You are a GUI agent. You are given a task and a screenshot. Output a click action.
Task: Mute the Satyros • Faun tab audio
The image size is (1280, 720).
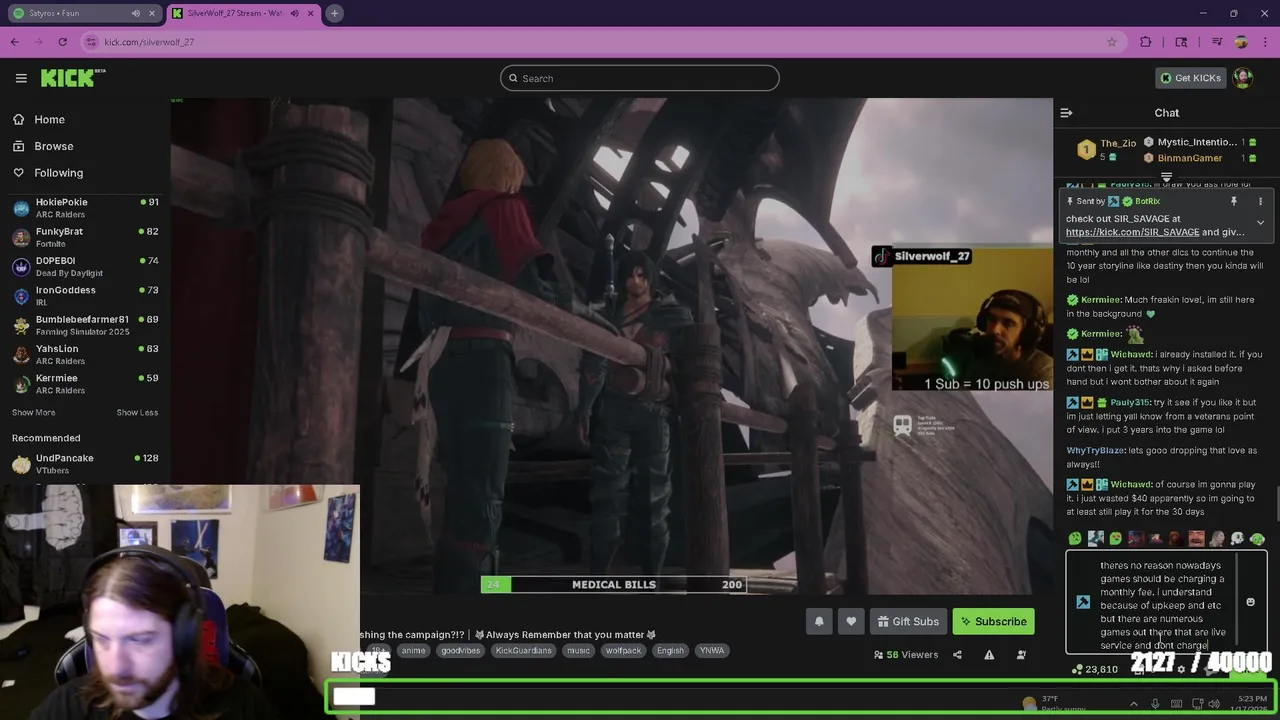click(x=135, y=13)
